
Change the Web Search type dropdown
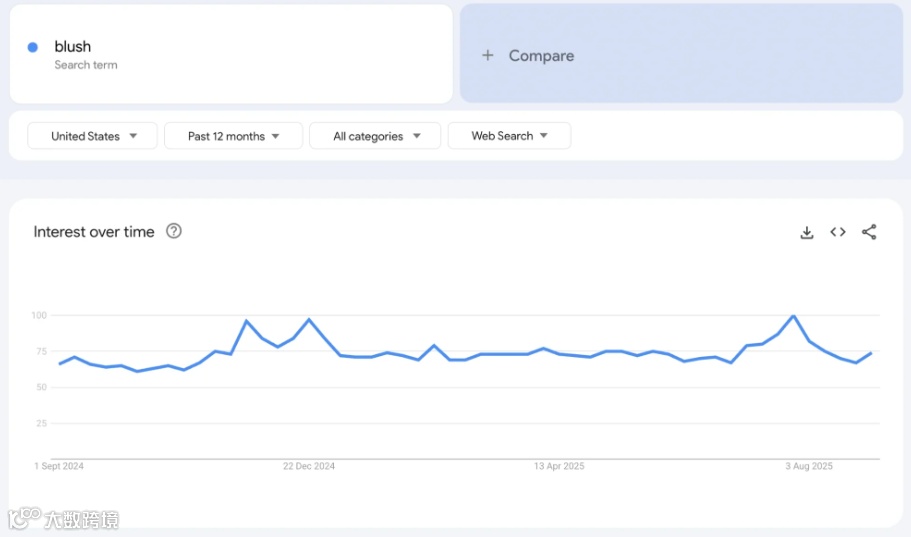[x=509, y=136]
